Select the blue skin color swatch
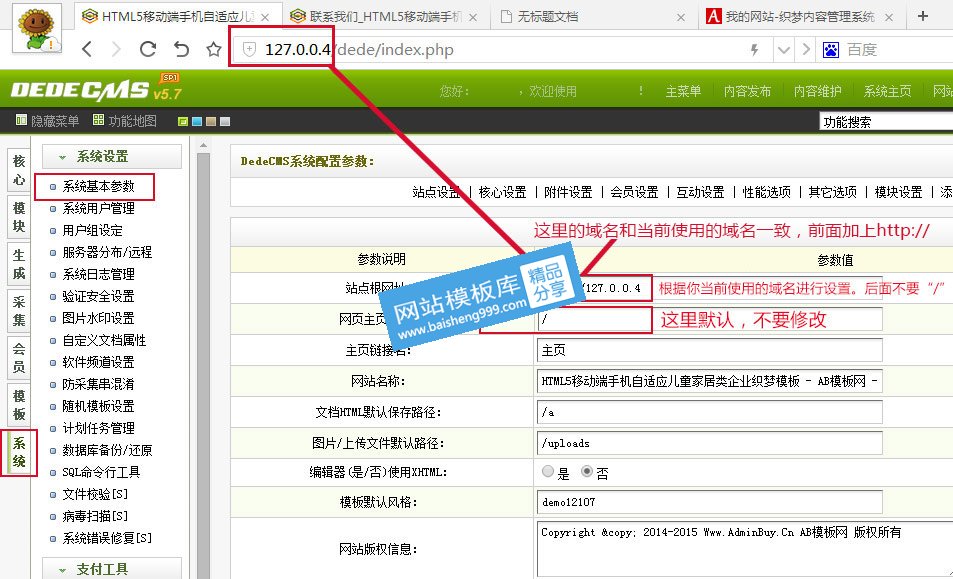 [197, 122]
